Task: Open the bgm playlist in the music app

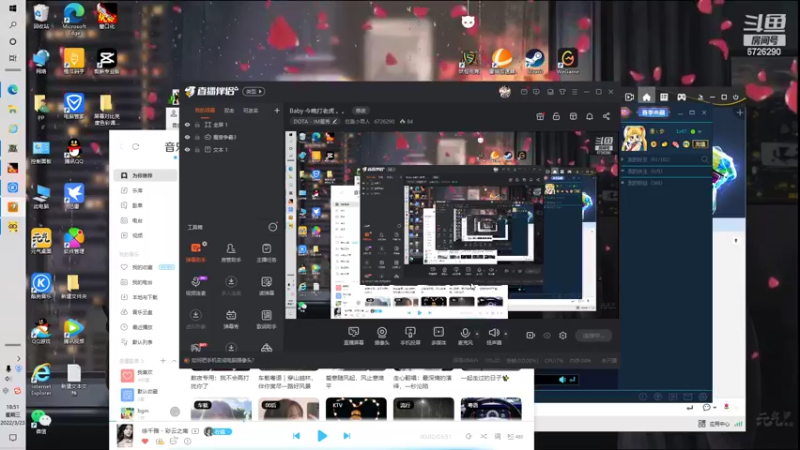Action: tap(145, 412)
